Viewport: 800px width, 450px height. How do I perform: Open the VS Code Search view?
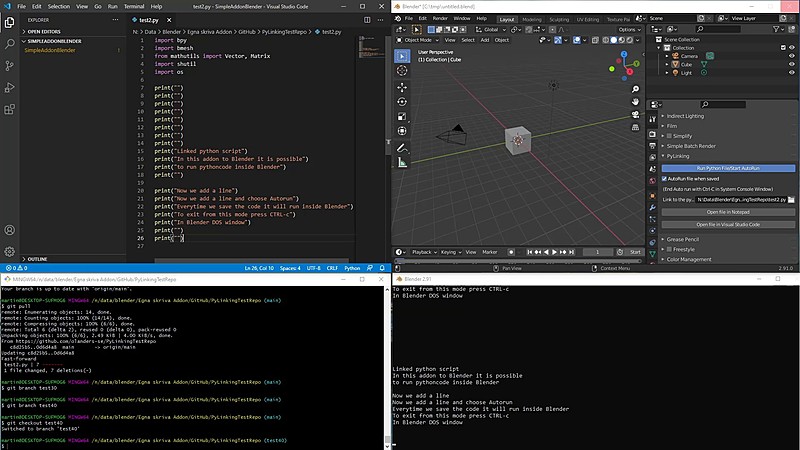click(9, 44)
